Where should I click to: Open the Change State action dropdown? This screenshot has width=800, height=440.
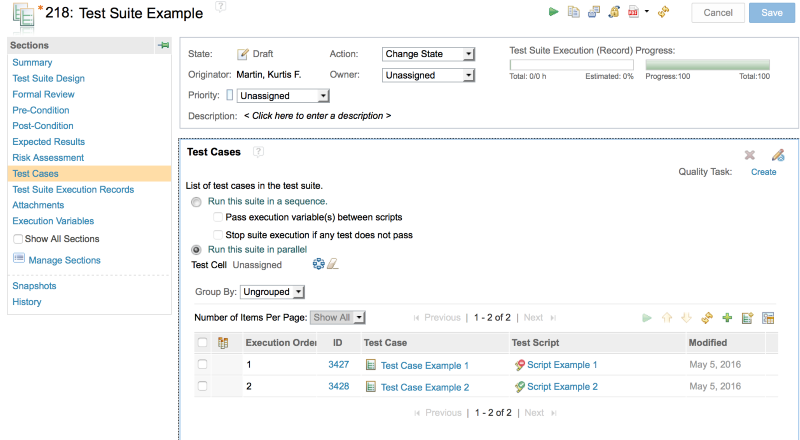click(x=429, y=54)
